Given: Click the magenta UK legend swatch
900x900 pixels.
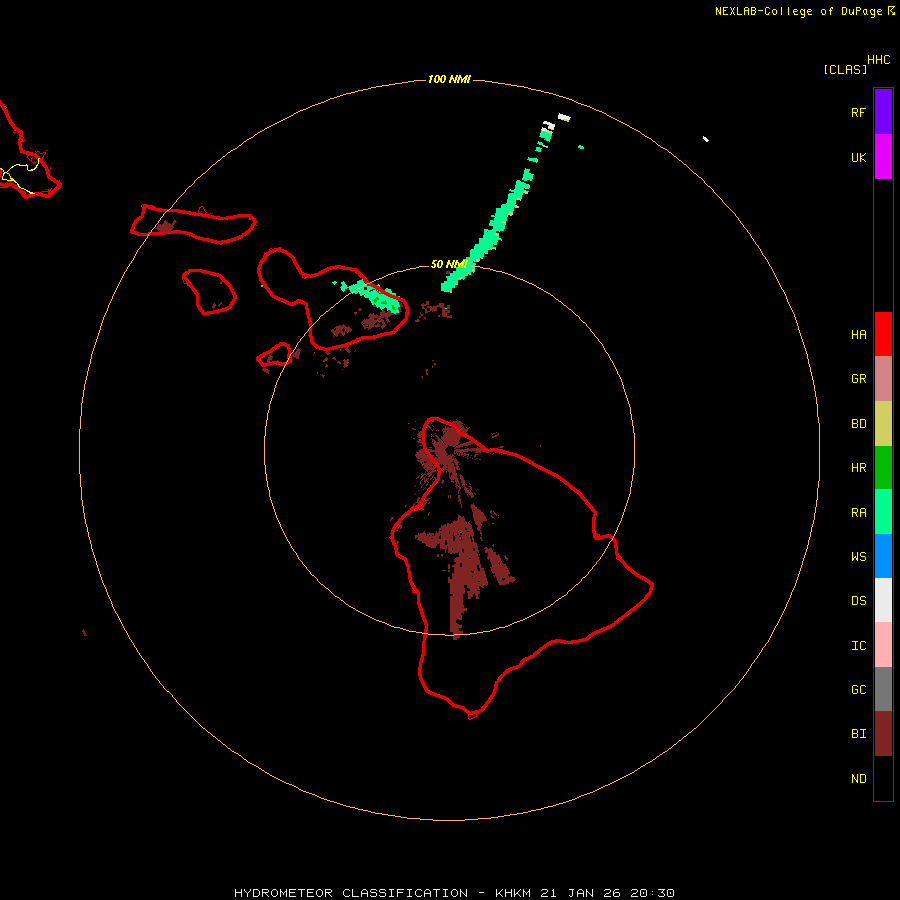Looking at the screenshot, I should [883, 157].
